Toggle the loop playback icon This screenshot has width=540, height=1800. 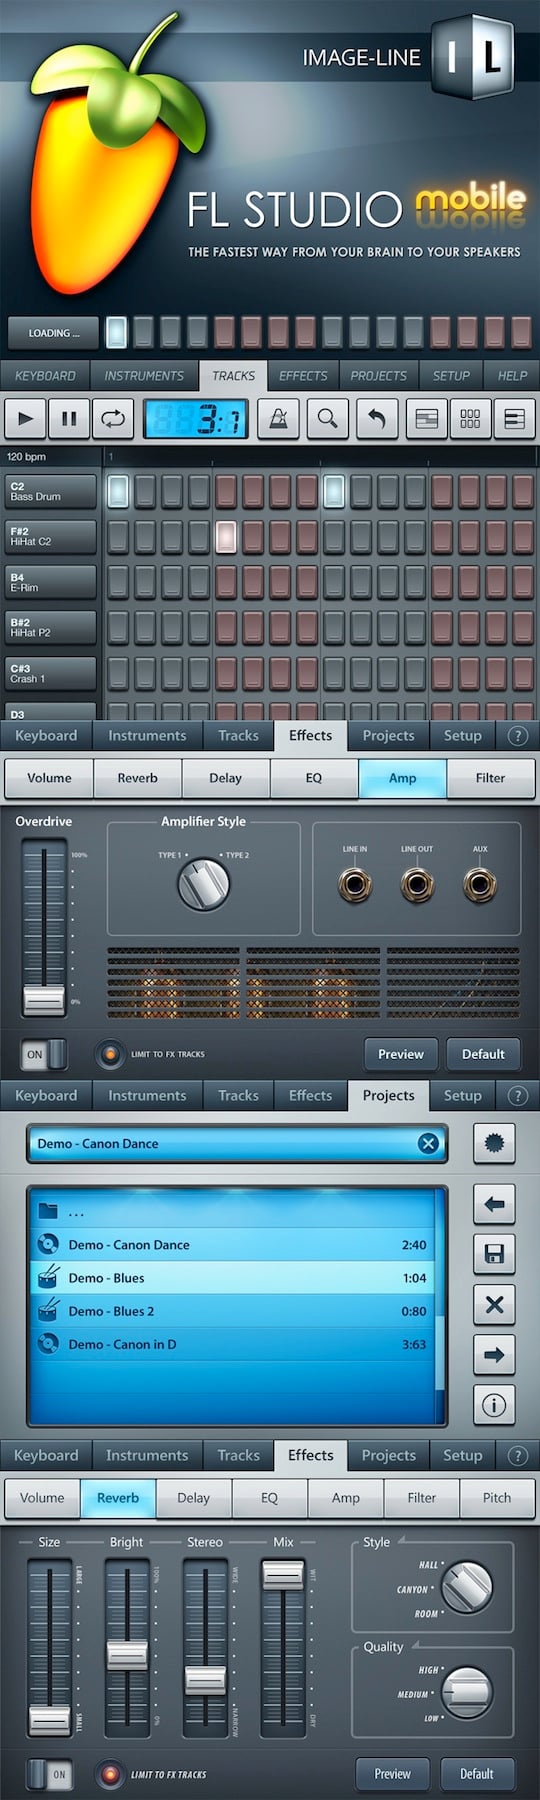click(113, 419)
